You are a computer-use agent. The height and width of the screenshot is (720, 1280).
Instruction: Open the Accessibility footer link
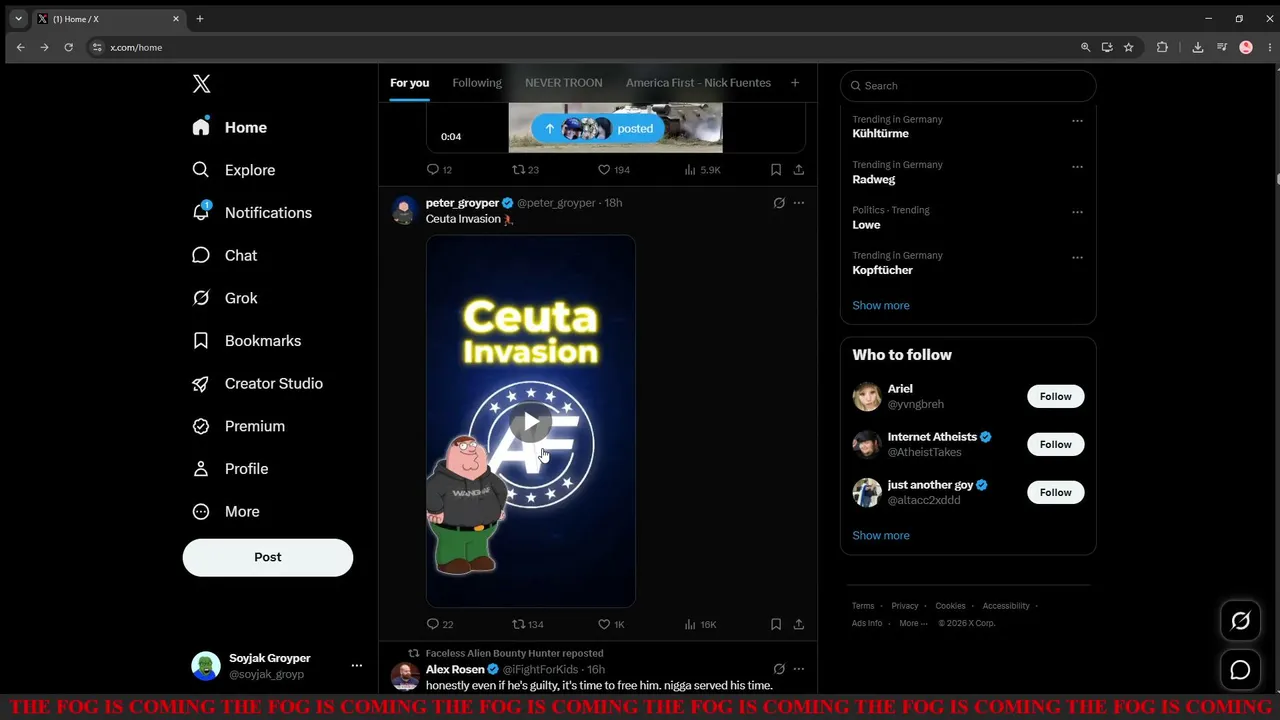tap(1006, 606)
